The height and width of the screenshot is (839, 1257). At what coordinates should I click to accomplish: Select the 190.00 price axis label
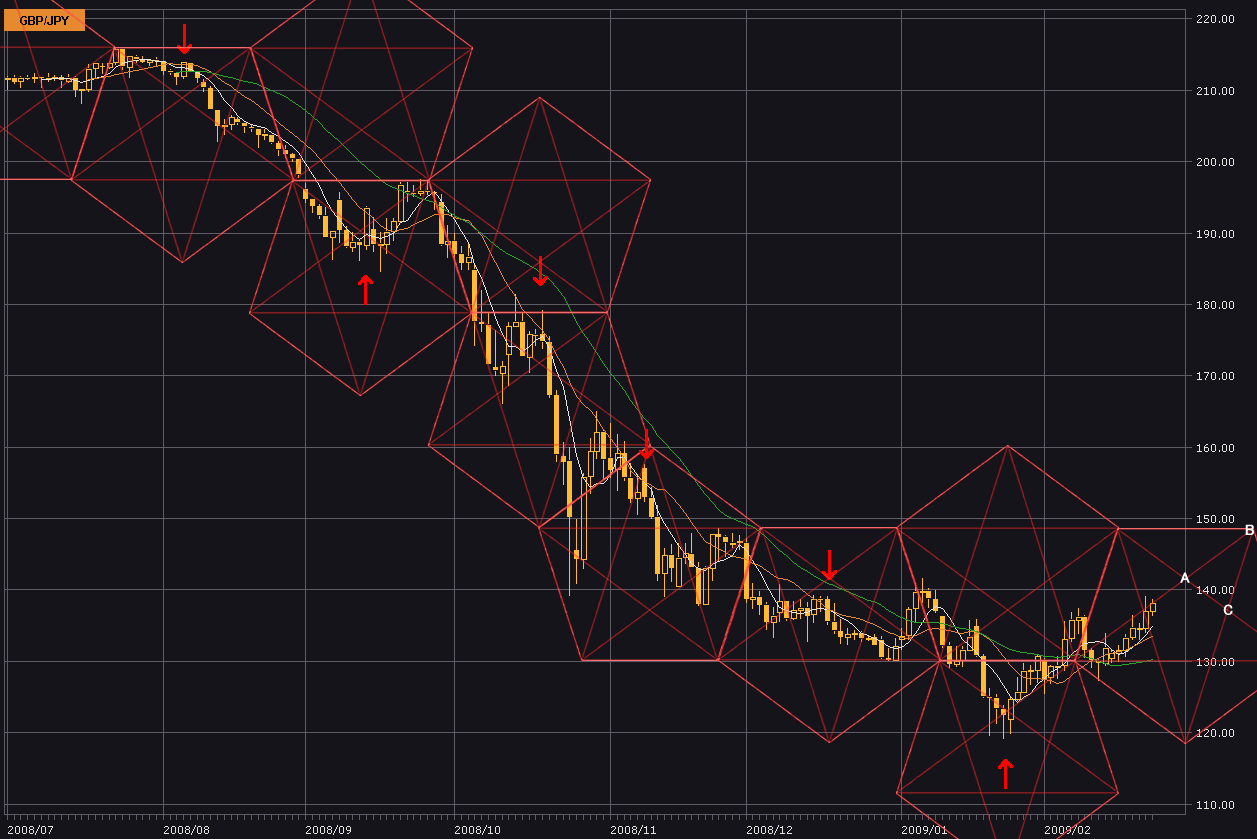tap(1214, 234)
